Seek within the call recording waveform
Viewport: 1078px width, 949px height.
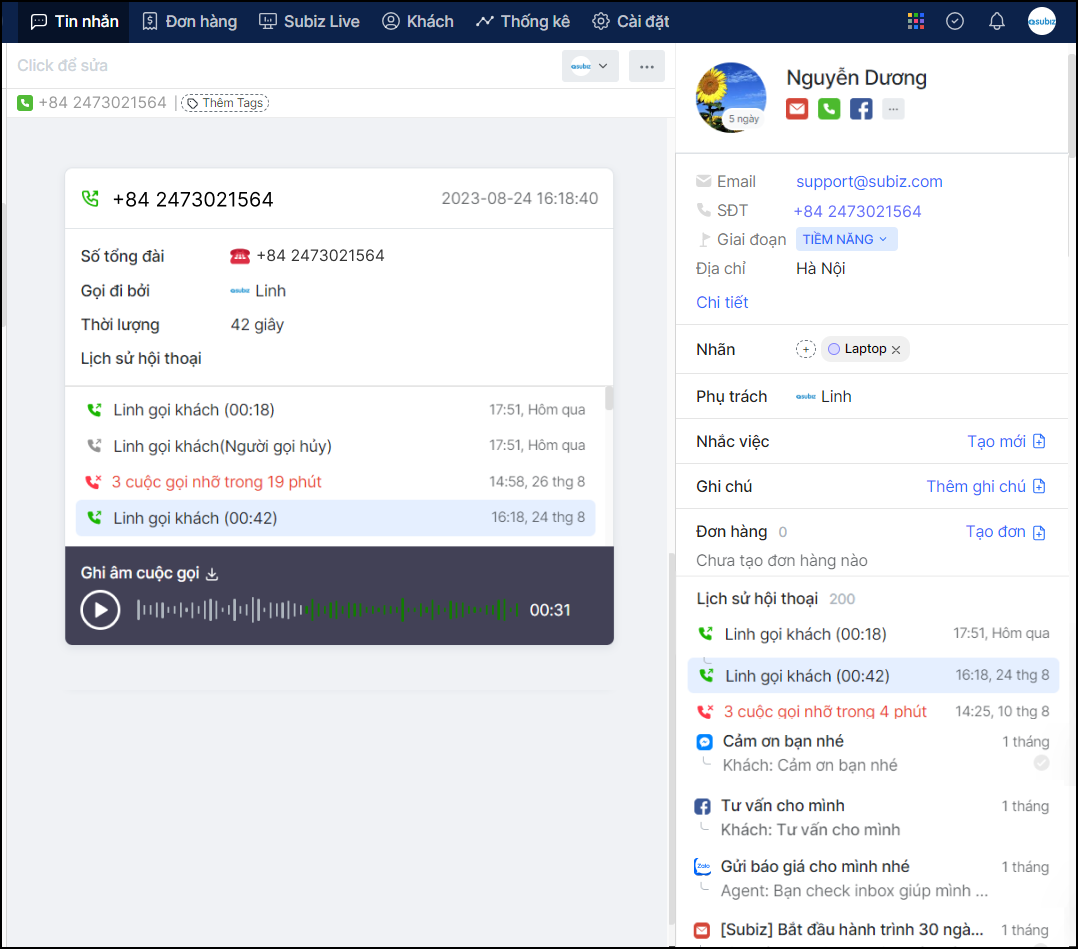(328, 609)
